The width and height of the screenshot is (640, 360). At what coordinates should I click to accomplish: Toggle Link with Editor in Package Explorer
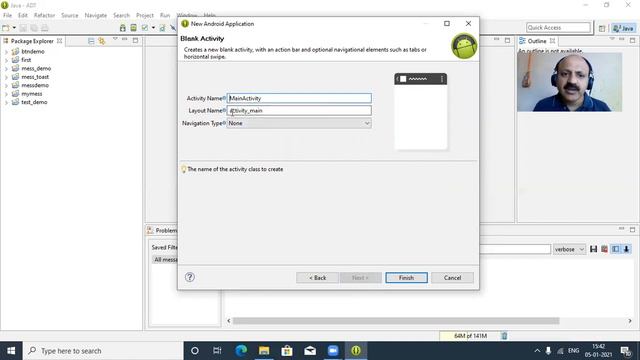(101, 41)
